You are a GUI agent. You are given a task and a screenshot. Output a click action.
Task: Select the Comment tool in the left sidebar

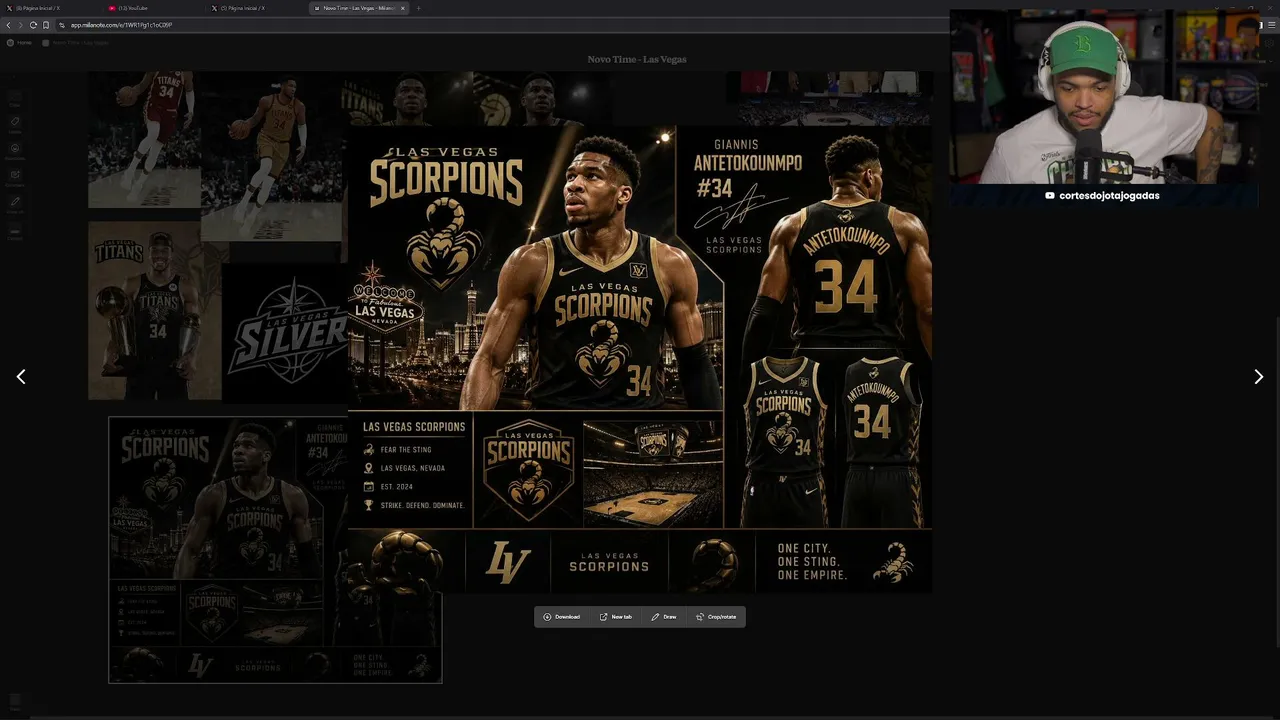coord(15,179)
